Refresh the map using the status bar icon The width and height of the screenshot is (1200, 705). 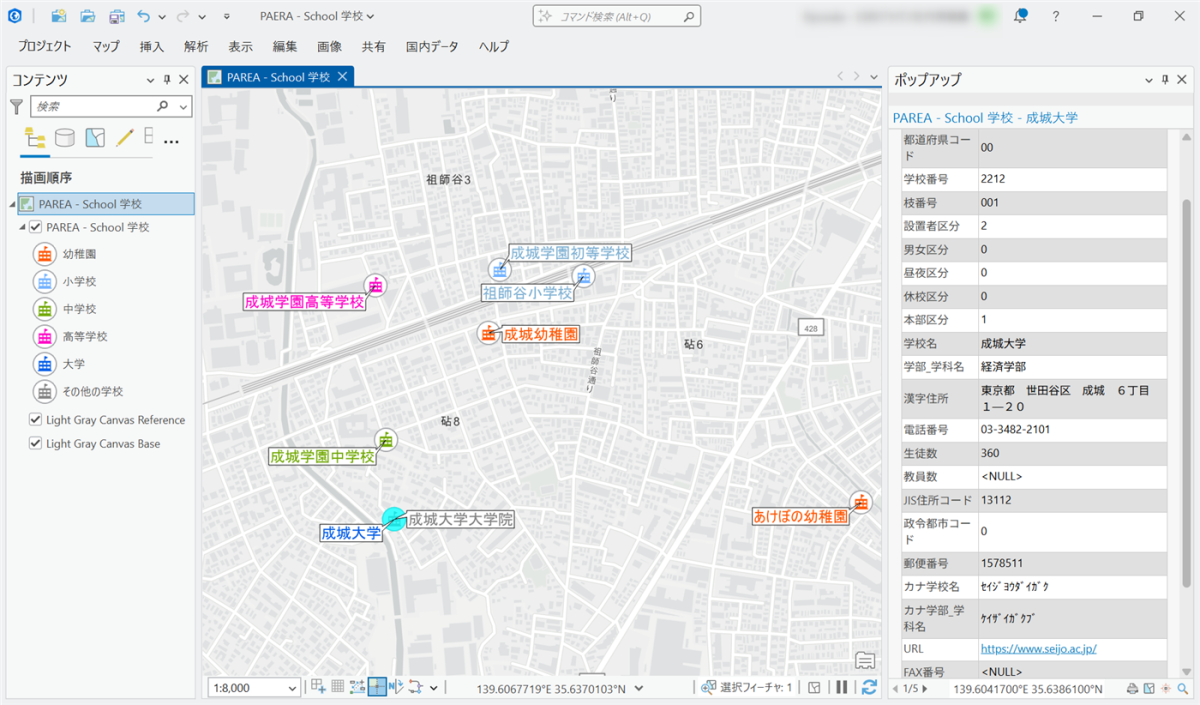tap(869, 687)
